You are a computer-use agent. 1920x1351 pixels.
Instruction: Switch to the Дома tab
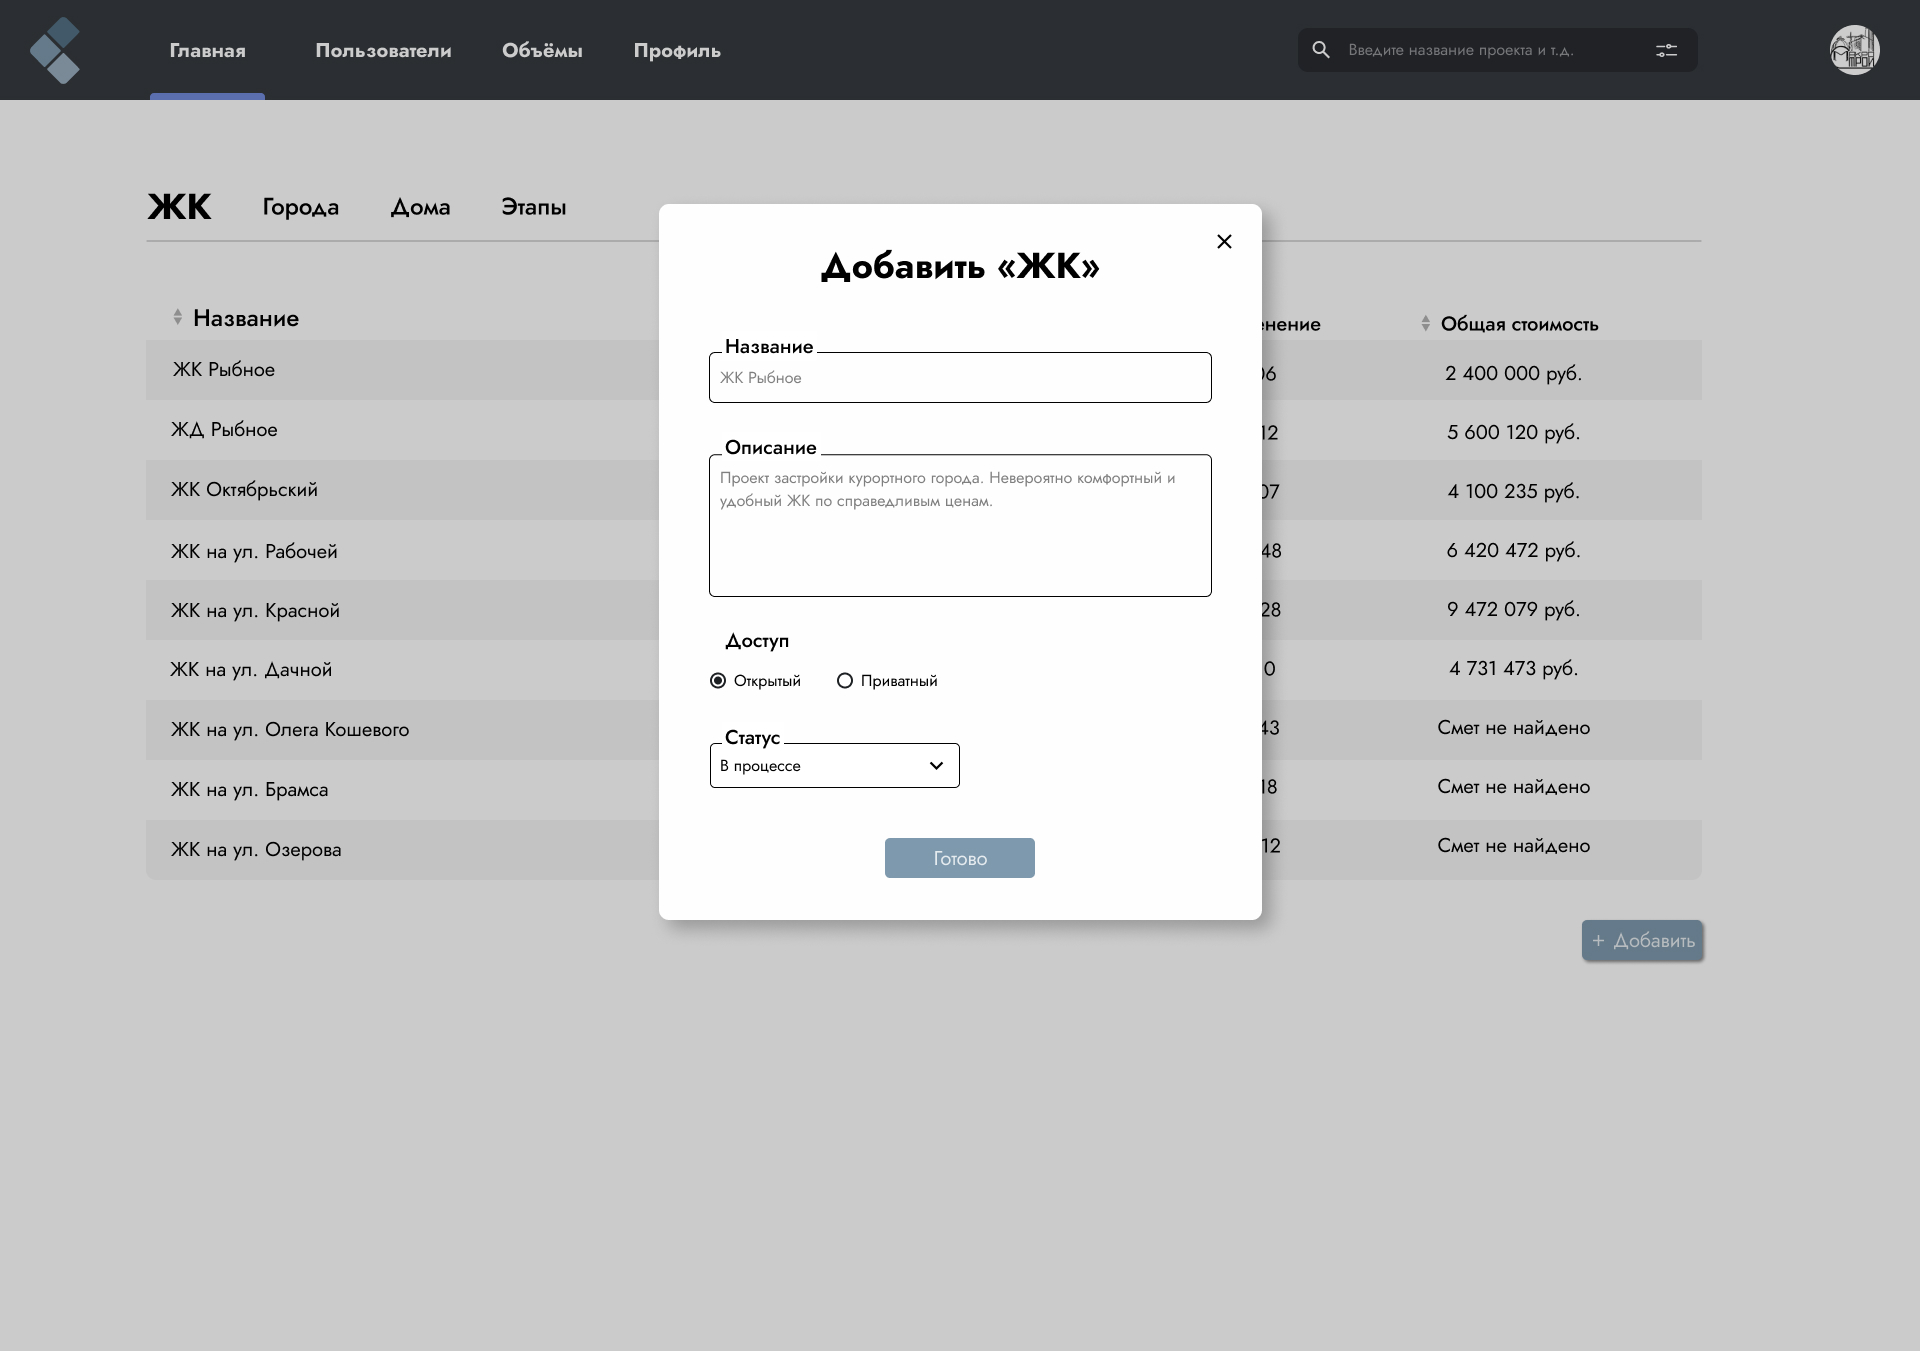click(420, 207)
